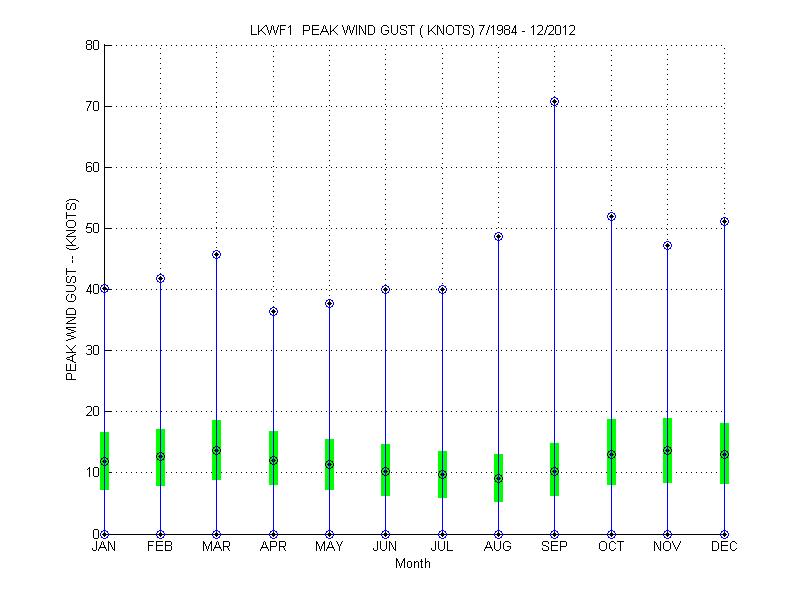Viewport: 800px width, 600px height.
Task: Click the Month x-axis label
Action: pos(413,564)
